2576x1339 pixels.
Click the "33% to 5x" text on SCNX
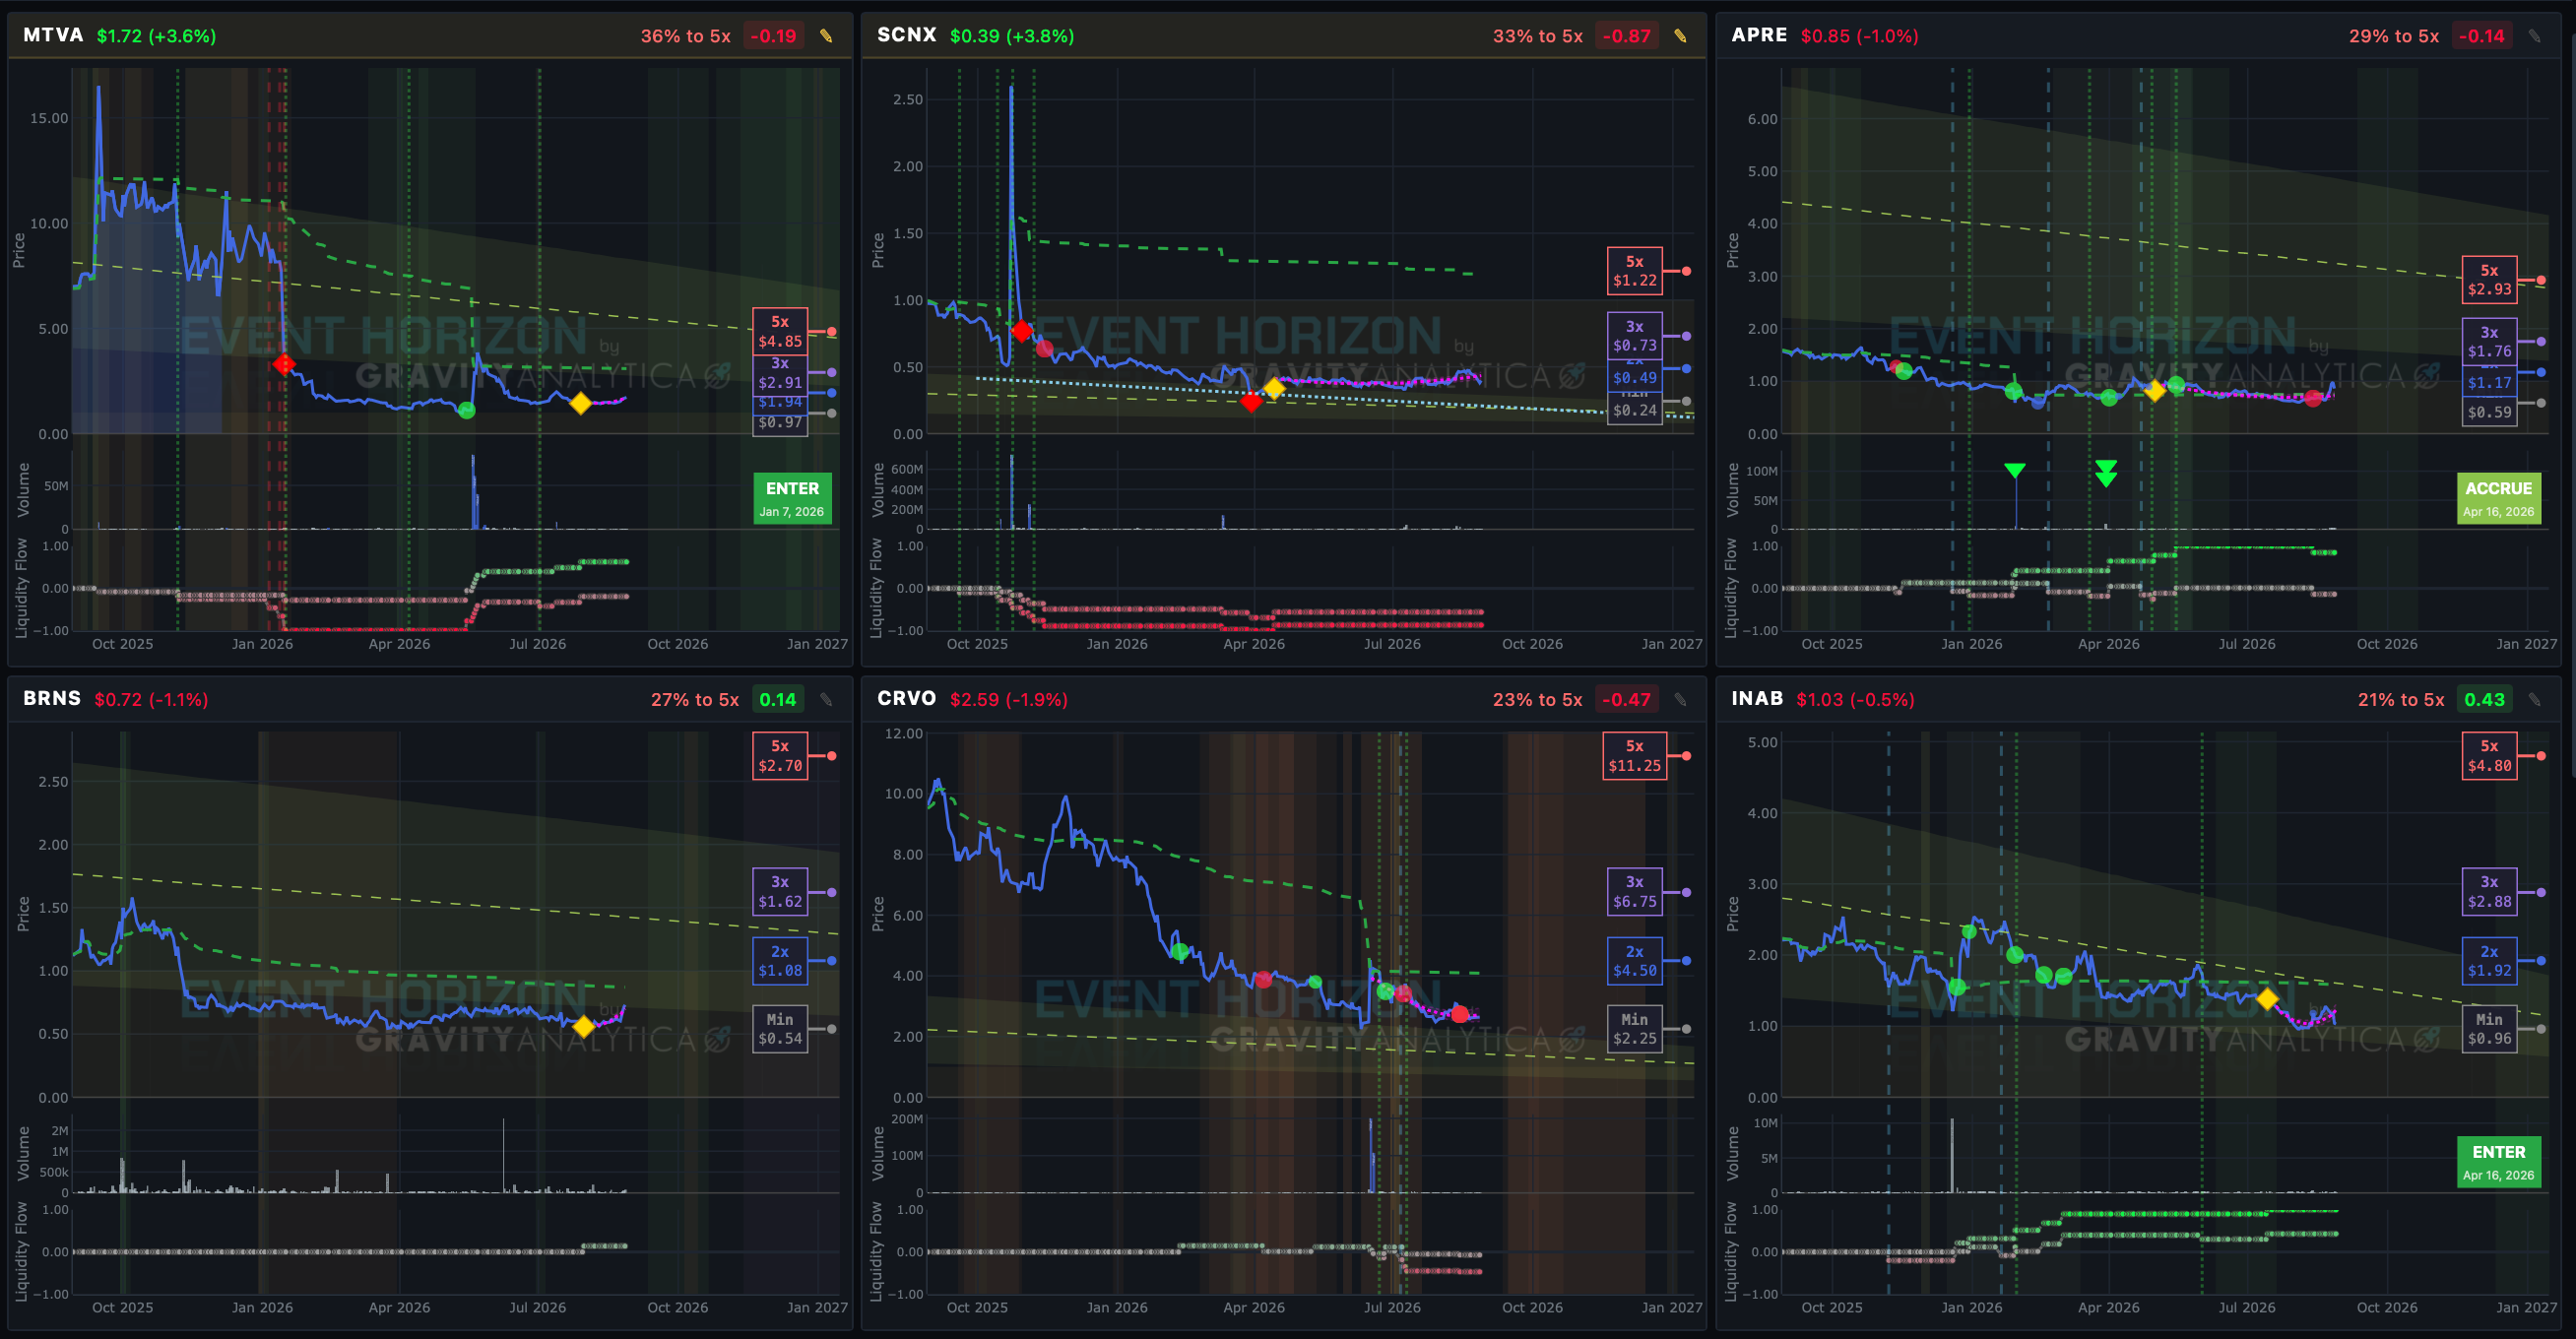pyautogui.click(x=1538, y=36)
